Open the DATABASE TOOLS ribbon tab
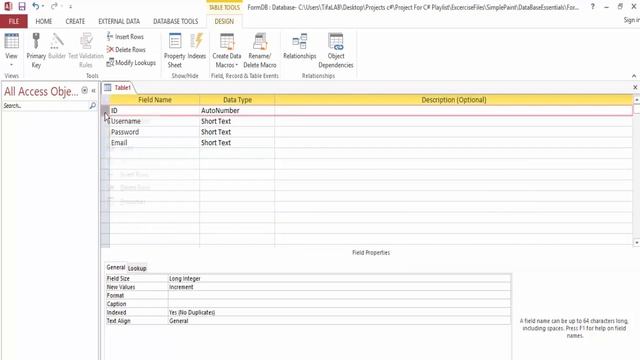The image size is (640, 360). [x=176, y=21]
